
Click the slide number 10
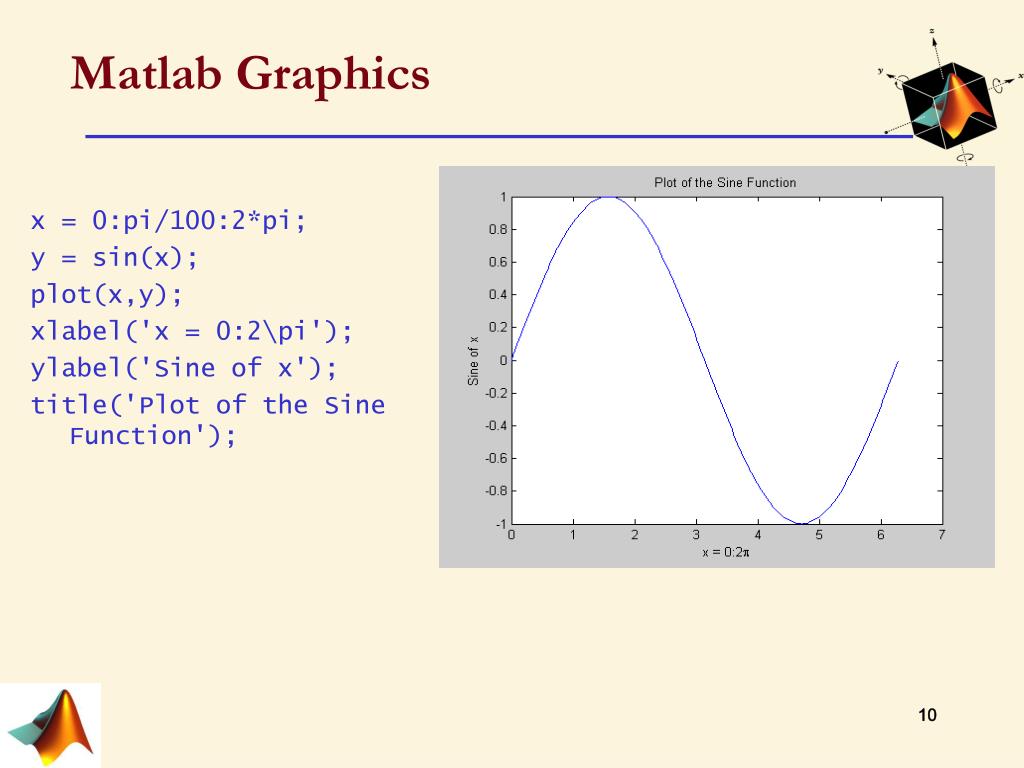pyautogui.click(x=927, y=715)
